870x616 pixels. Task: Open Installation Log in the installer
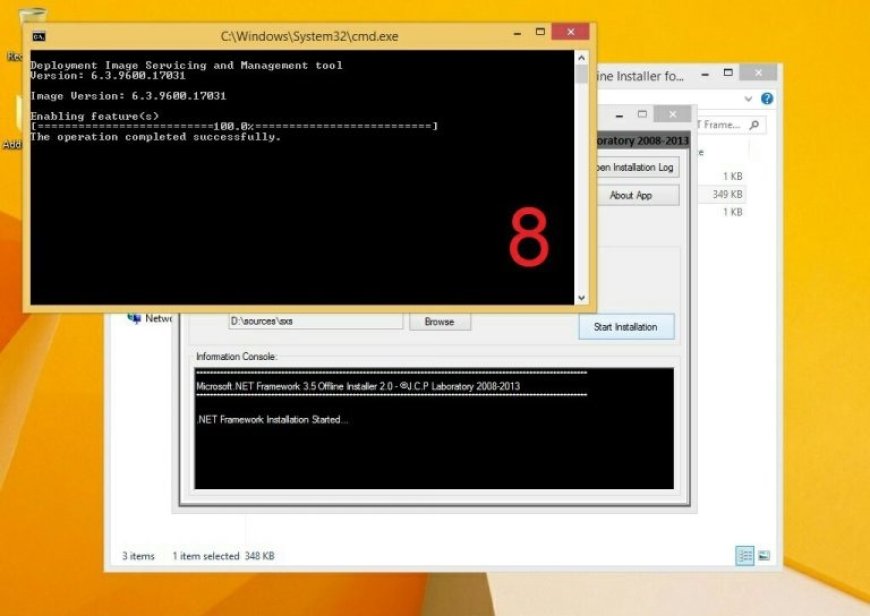pyautogui.click(x=638, y=167)
